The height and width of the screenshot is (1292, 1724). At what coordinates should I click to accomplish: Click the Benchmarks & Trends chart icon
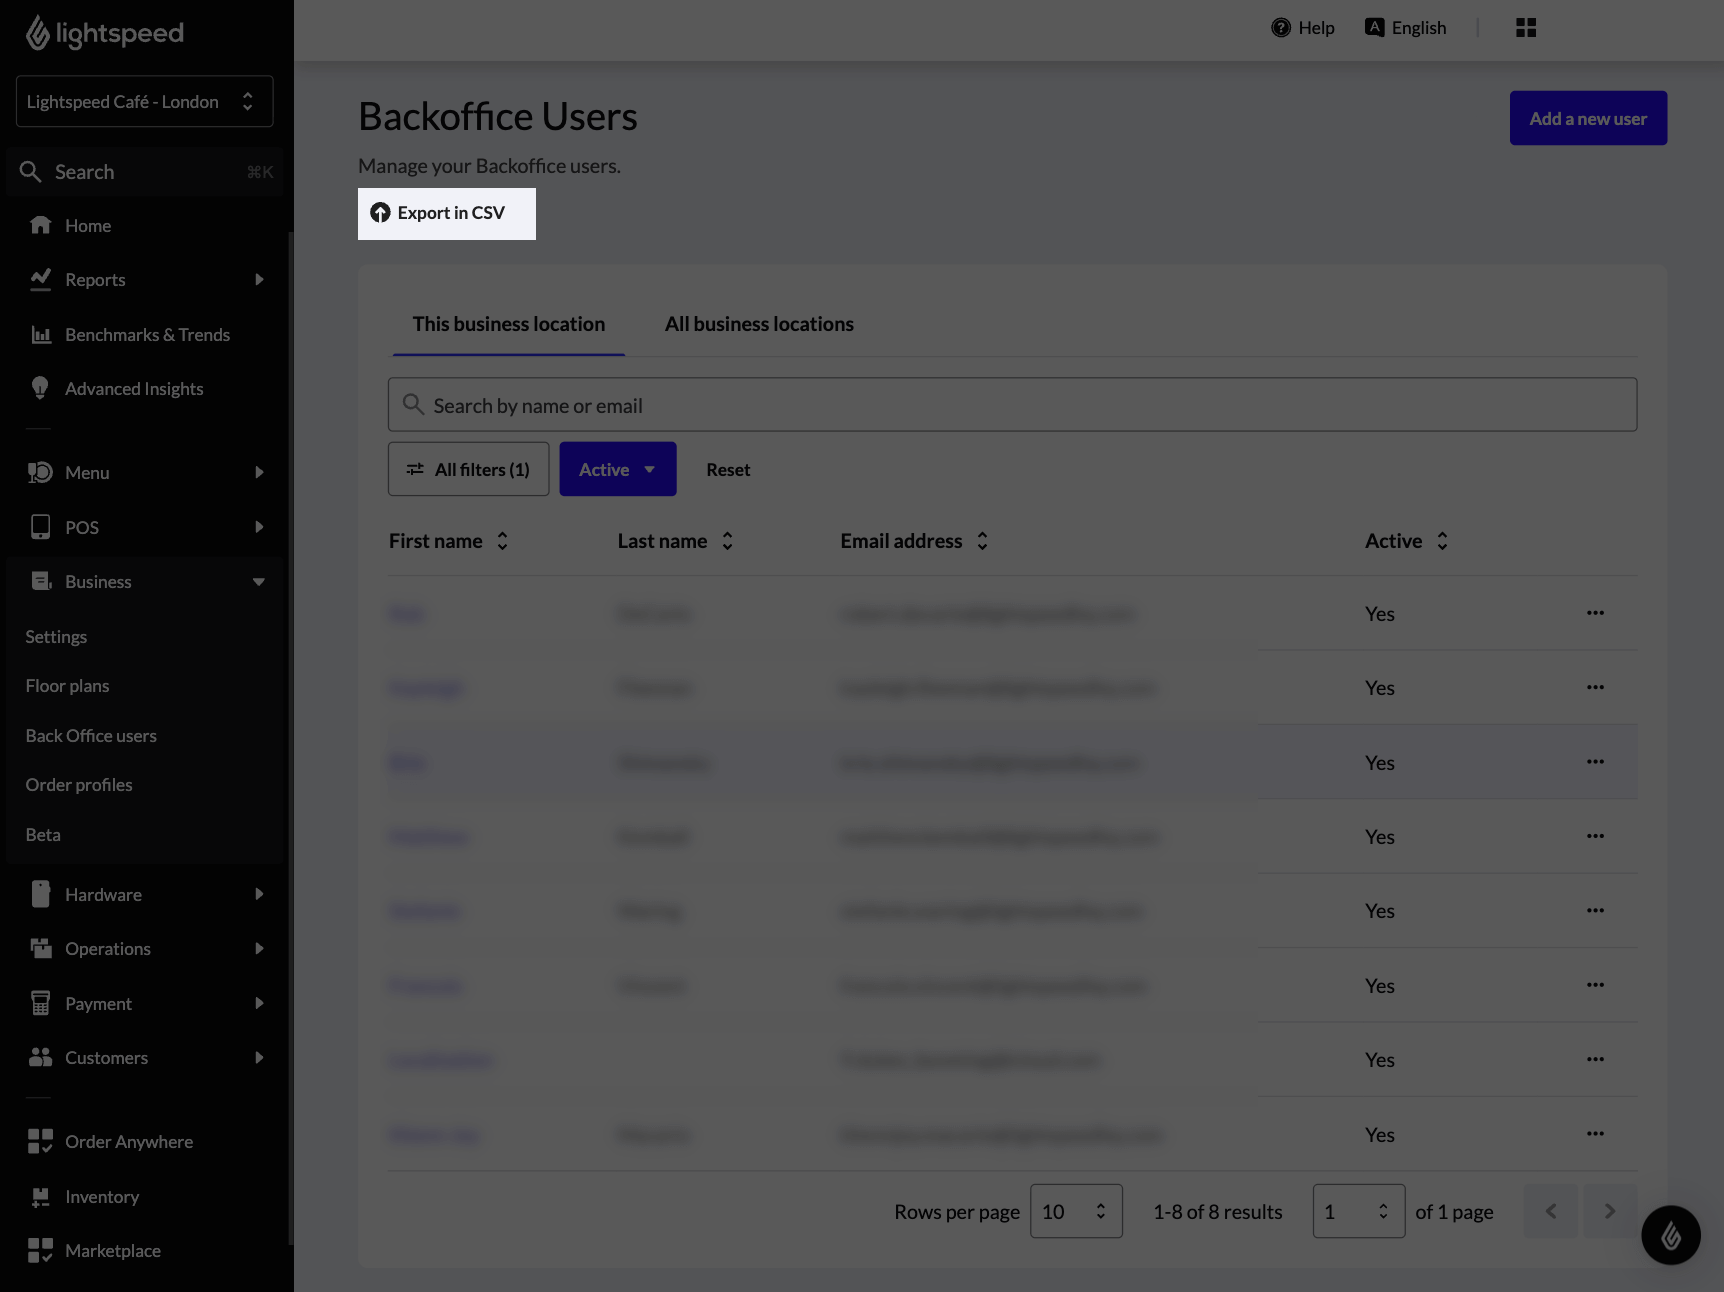[x=40, y=335]
